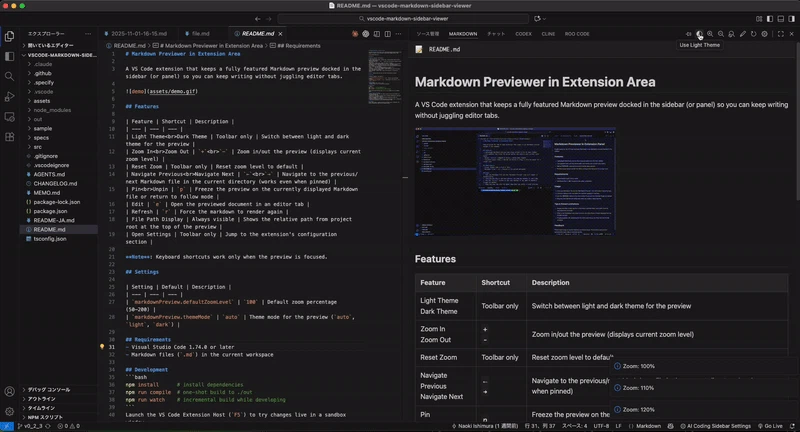The image size is (800, 432).
Task: Click the editor minimap
Action: tap(385, 77)
